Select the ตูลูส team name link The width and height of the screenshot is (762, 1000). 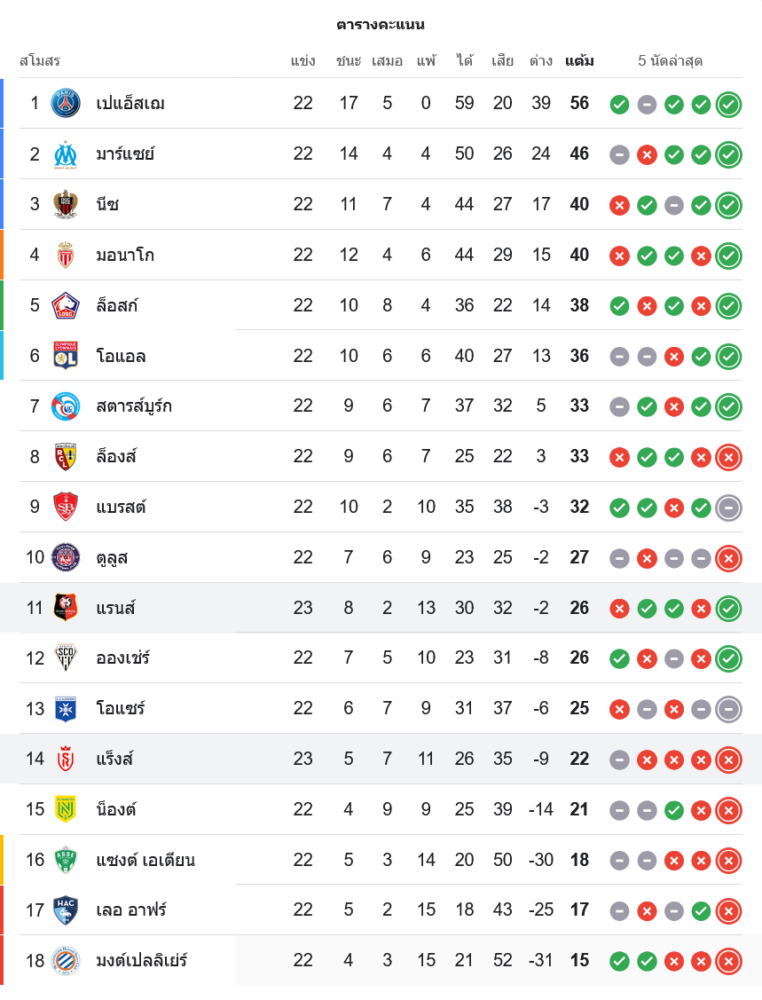pos(112,557)
